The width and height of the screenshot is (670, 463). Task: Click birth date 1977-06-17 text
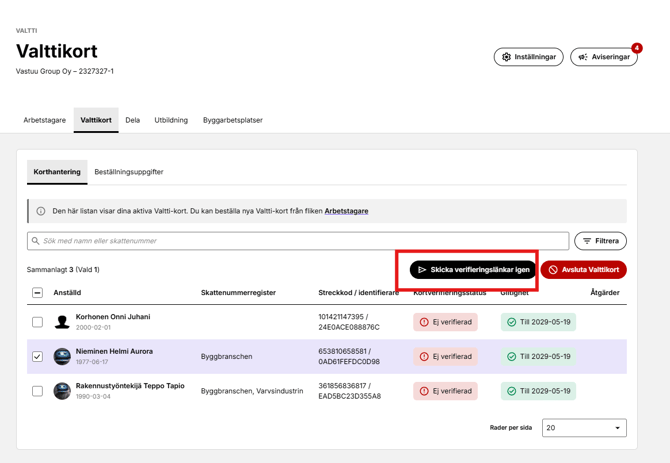coord(92,362)
